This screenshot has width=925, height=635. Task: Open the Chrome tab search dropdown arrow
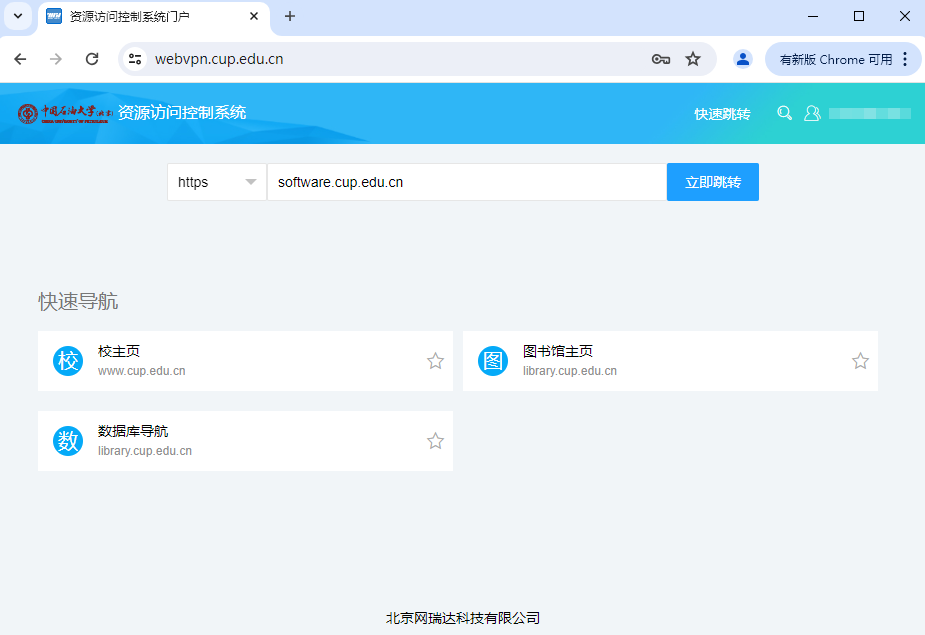[17, 16]
